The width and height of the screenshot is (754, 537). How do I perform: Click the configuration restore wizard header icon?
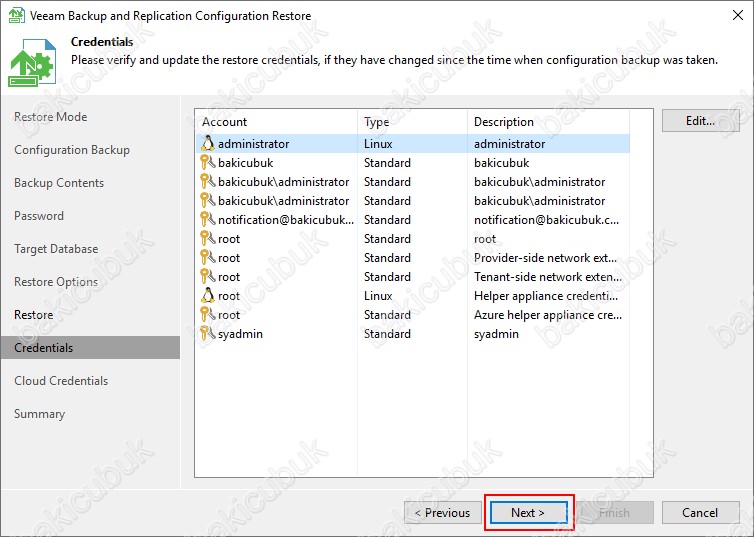pos(32,63)
